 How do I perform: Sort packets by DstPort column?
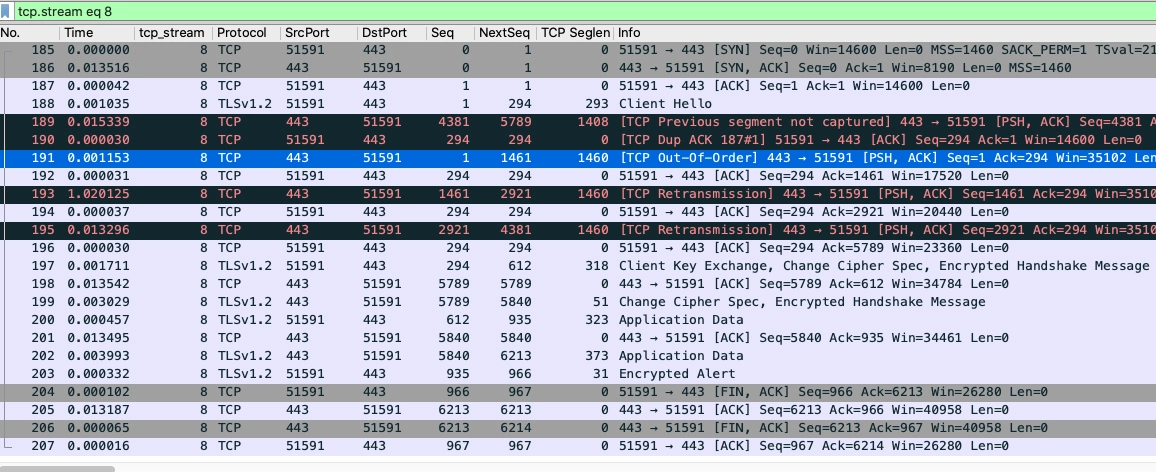391,32
